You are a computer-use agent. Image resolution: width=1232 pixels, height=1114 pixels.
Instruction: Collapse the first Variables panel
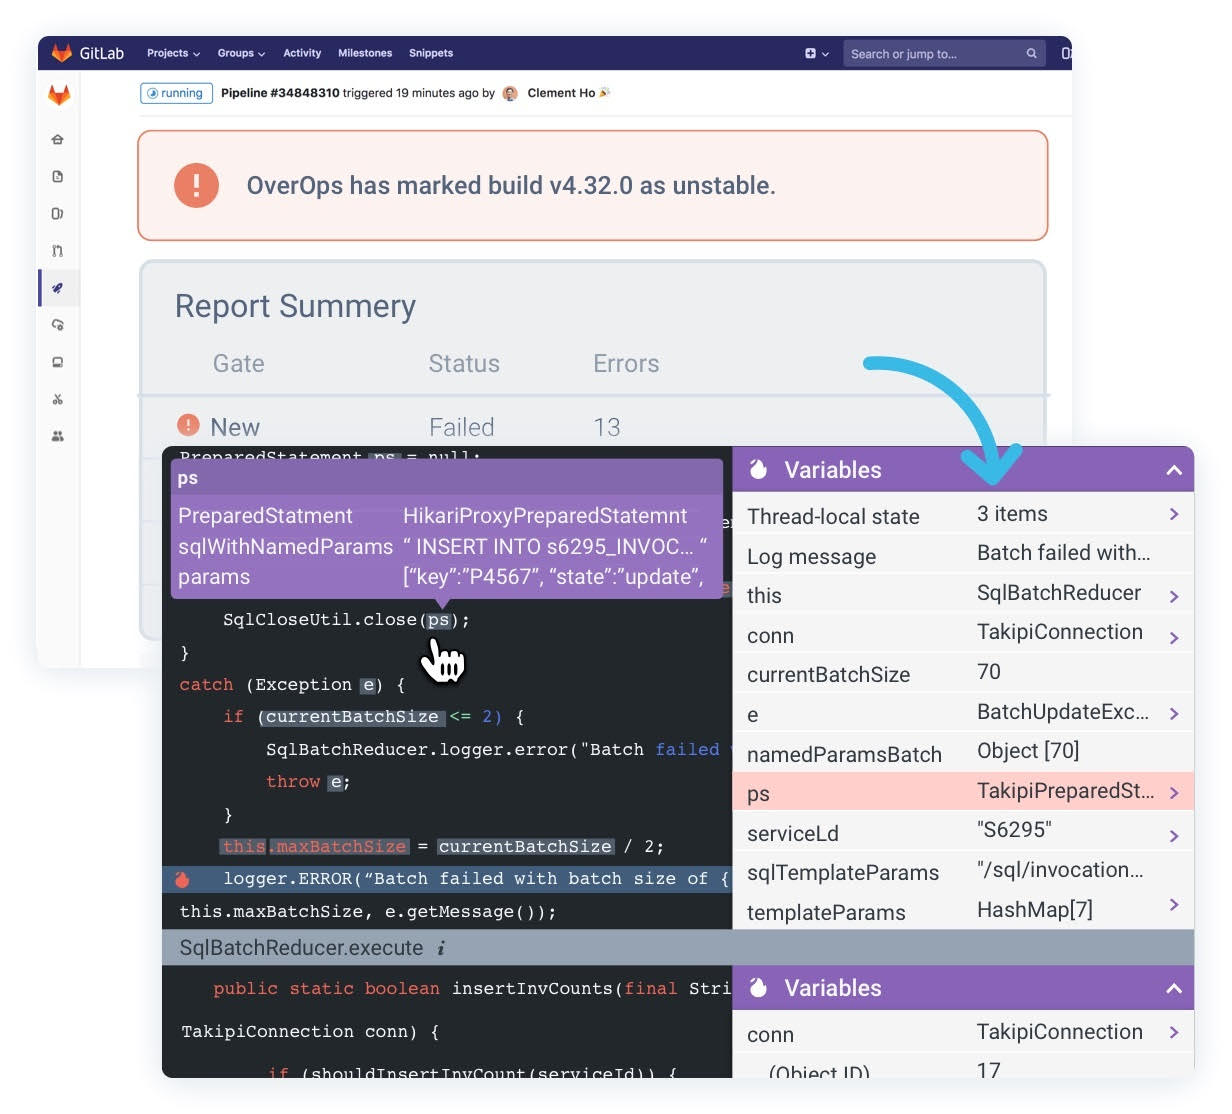coord(1174,470)
